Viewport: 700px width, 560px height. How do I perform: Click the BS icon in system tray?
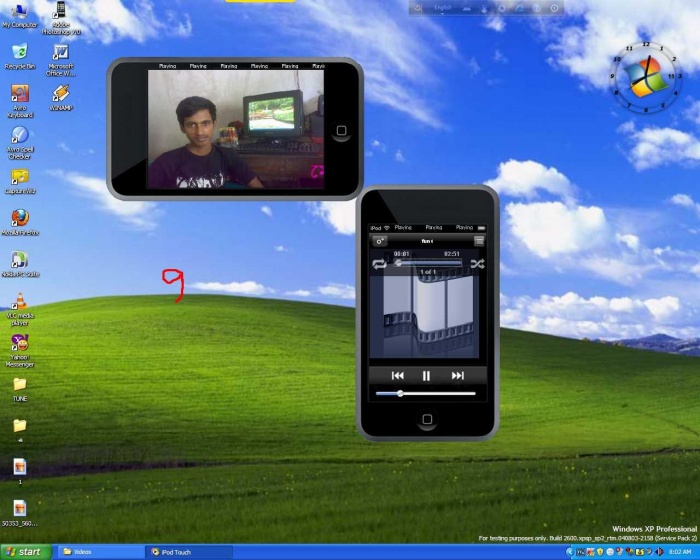(639, 552)
